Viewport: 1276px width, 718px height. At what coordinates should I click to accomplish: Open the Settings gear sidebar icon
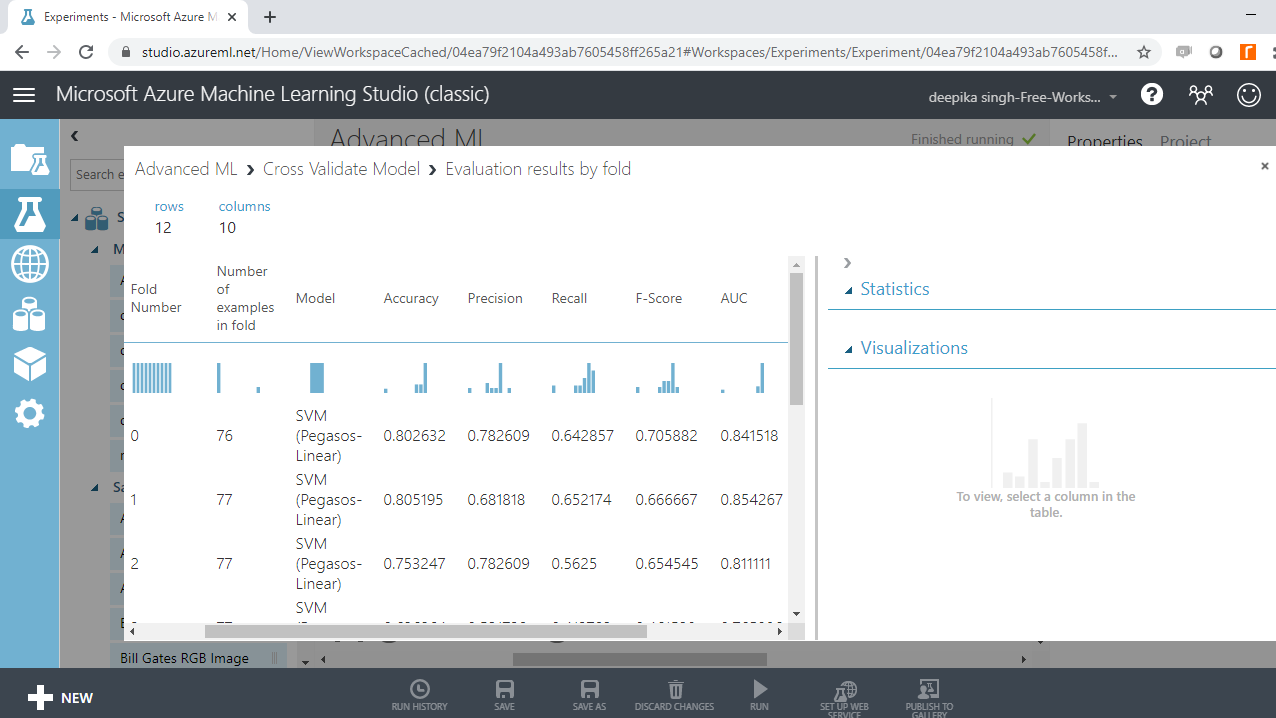pyautogui.click(x=29, y=414)
